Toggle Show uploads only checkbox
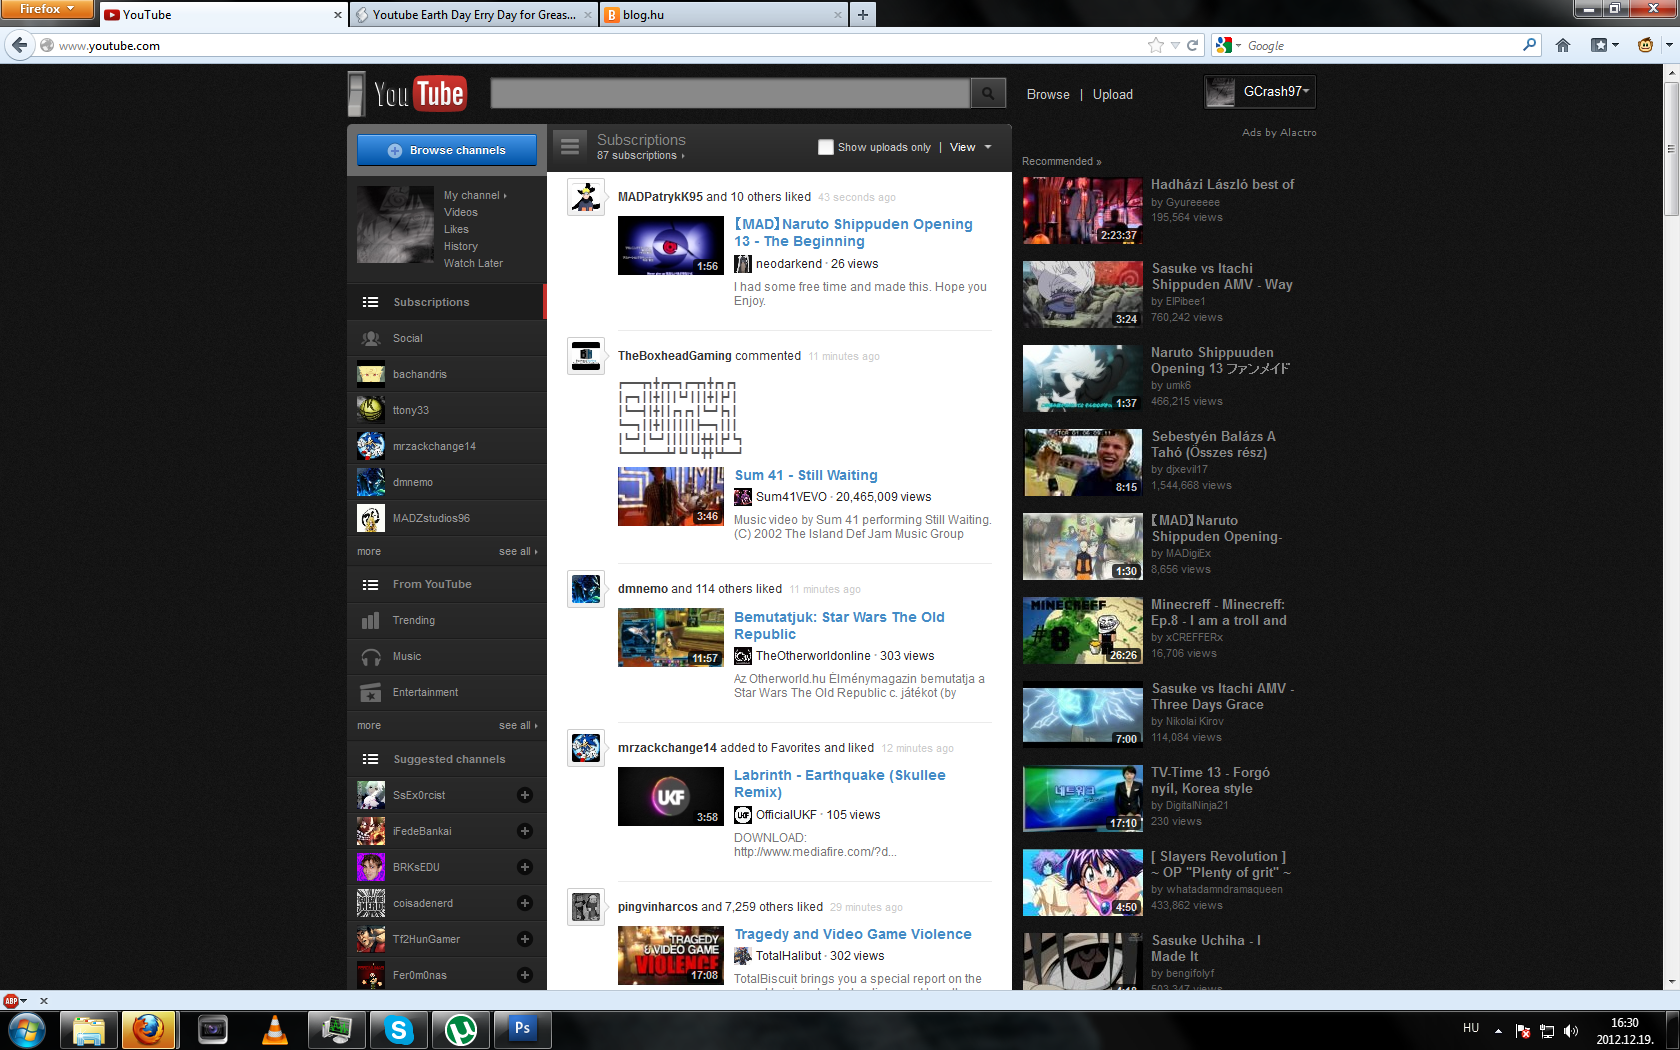Image resolution: width=1680 pixels, height=1050 pixels. pos(825,147)
